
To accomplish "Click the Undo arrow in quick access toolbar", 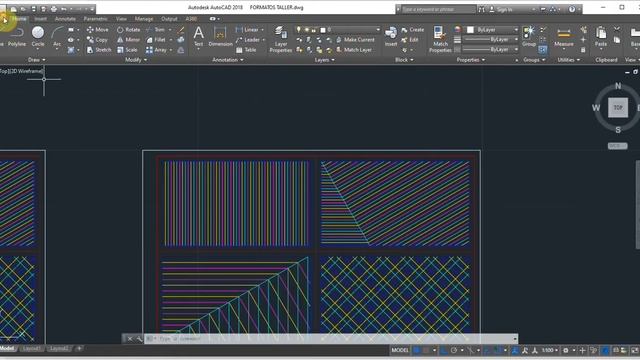I will point(64,9).
